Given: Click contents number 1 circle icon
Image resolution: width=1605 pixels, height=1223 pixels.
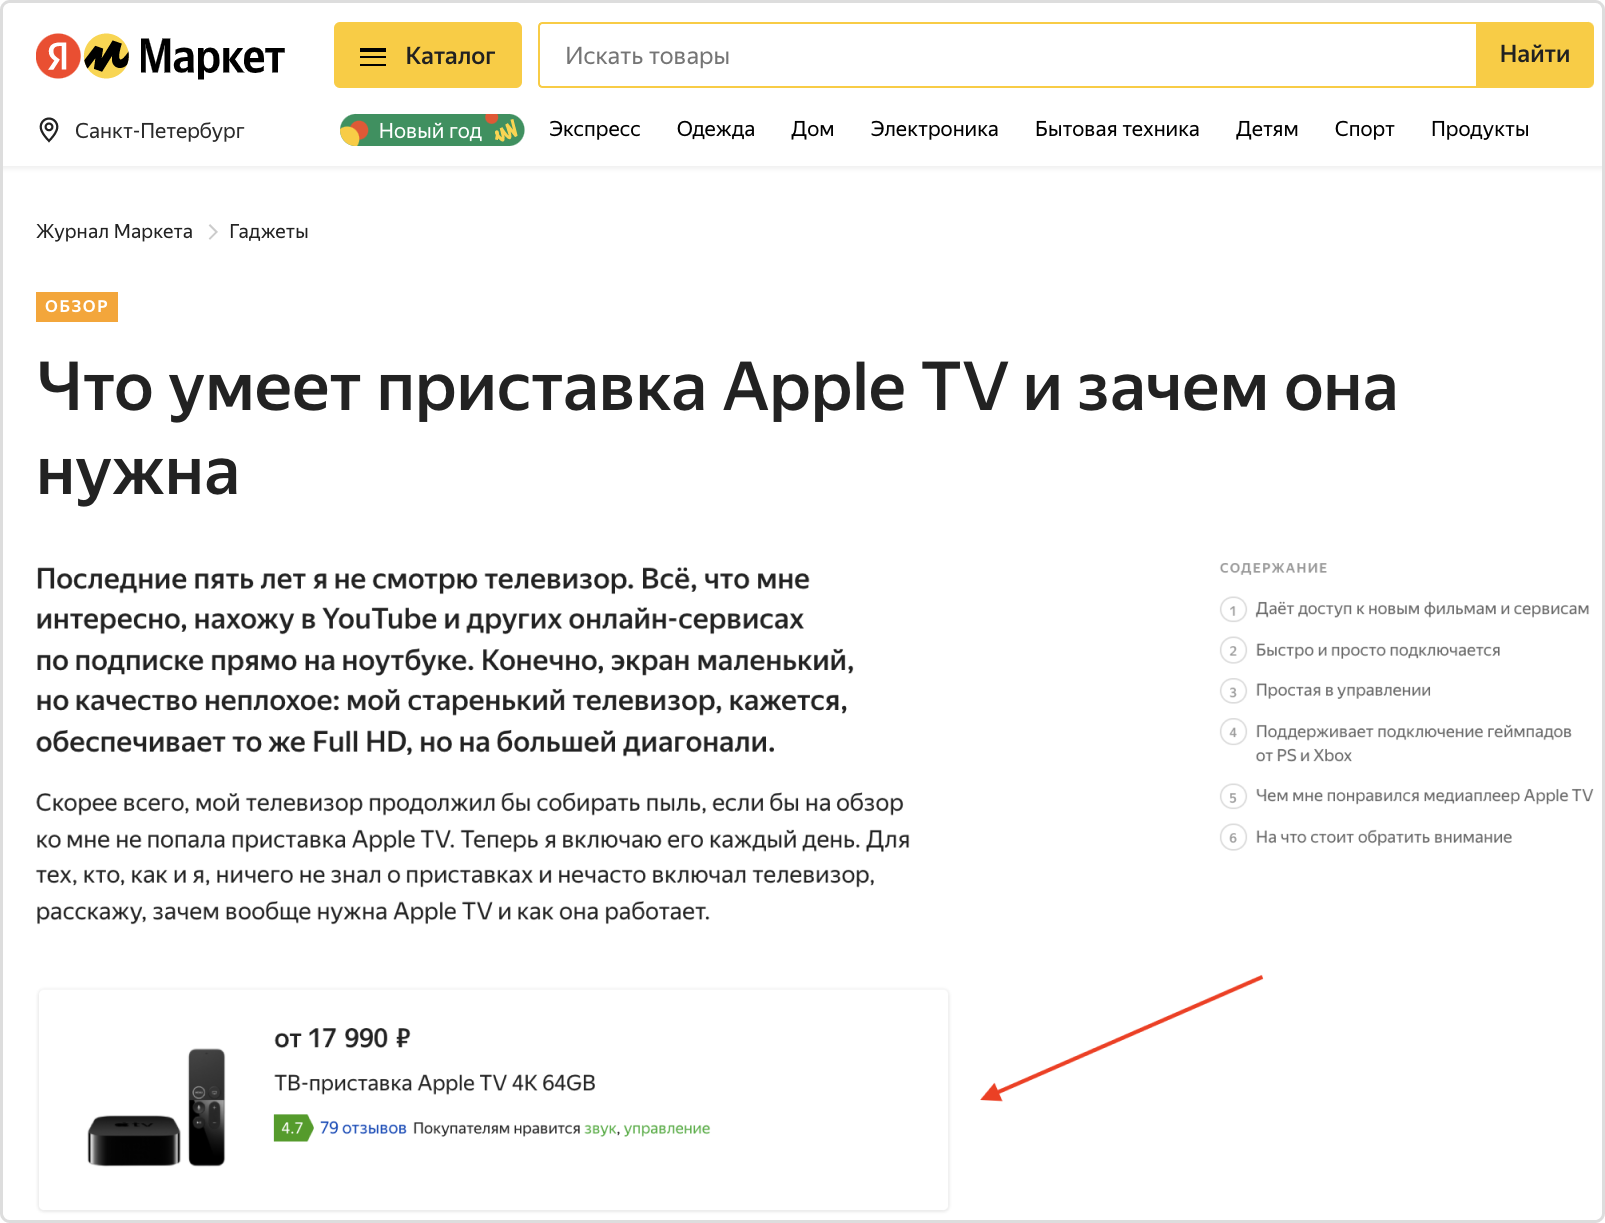Looking at the screenshot, I should coord(1233,609).
